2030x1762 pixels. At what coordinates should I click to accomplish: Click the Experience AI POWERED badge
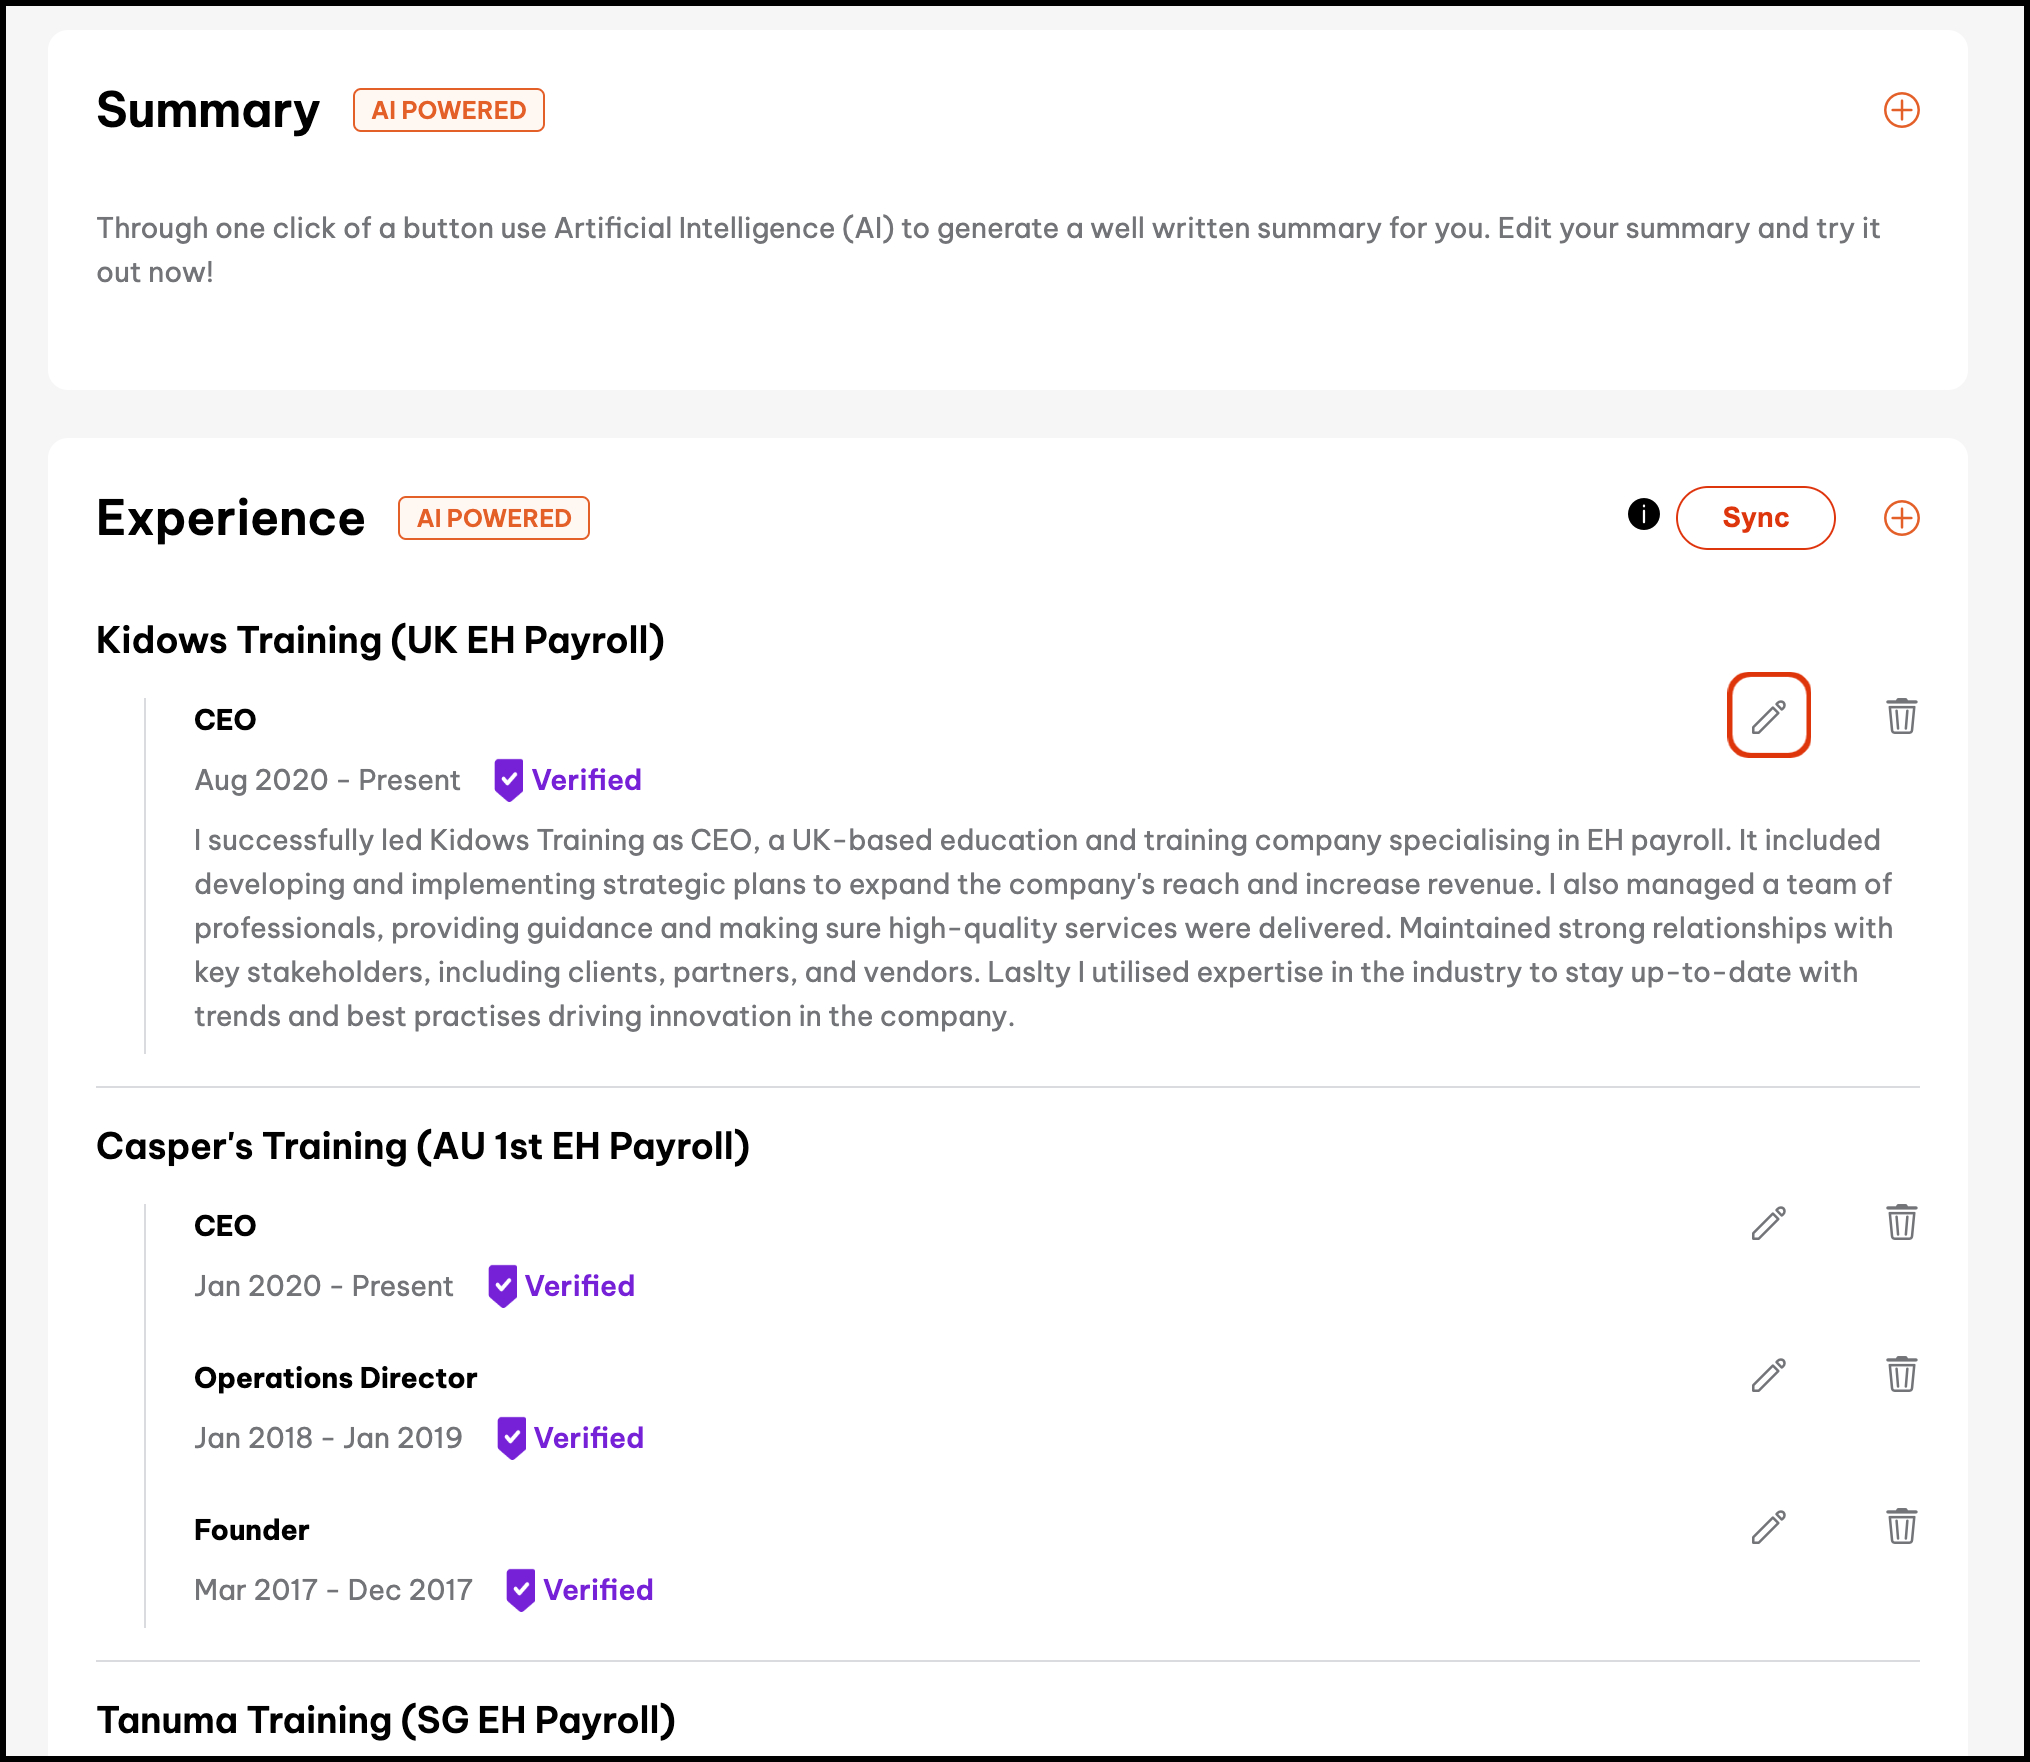(493, 518)
